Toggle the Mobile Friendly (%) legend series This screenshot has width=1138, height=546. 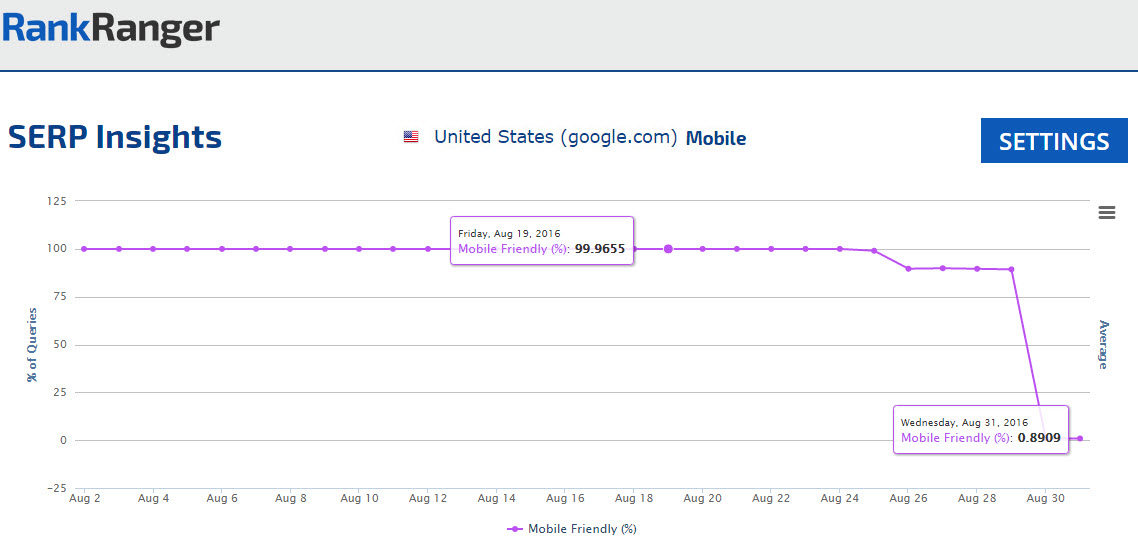(x=572, y=529)
